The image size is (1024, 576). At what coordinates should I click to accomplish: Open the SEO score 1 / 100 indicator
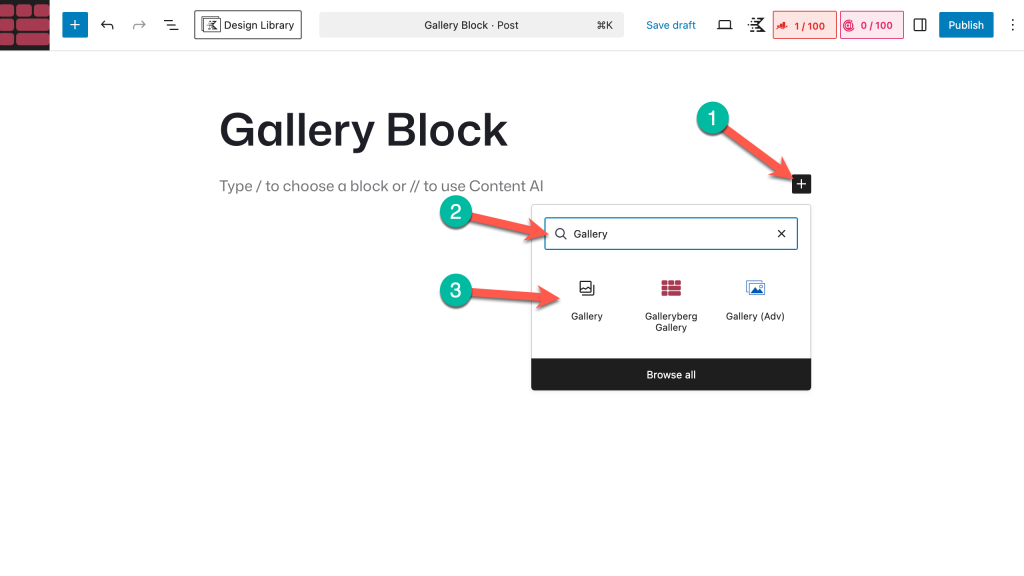tap(804, 25)
